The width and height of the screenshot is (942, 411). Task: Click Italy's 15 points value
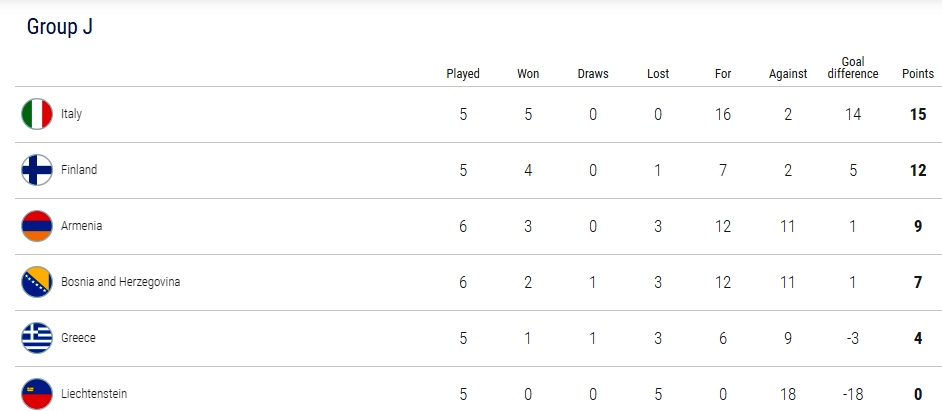coord(918,114)
